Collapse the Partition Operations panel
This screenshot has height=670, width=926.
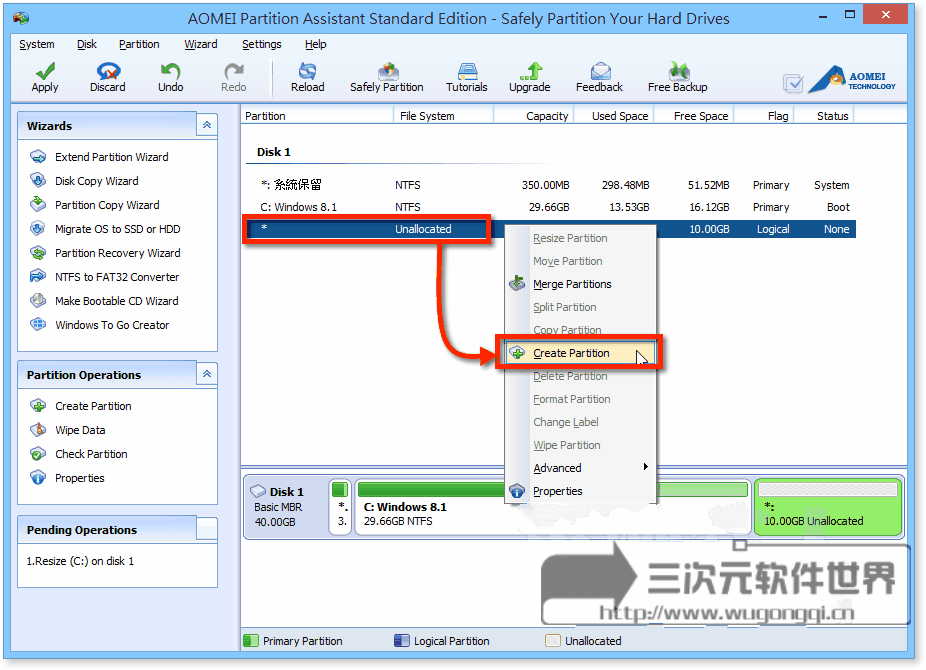click(x=207, y=373)
